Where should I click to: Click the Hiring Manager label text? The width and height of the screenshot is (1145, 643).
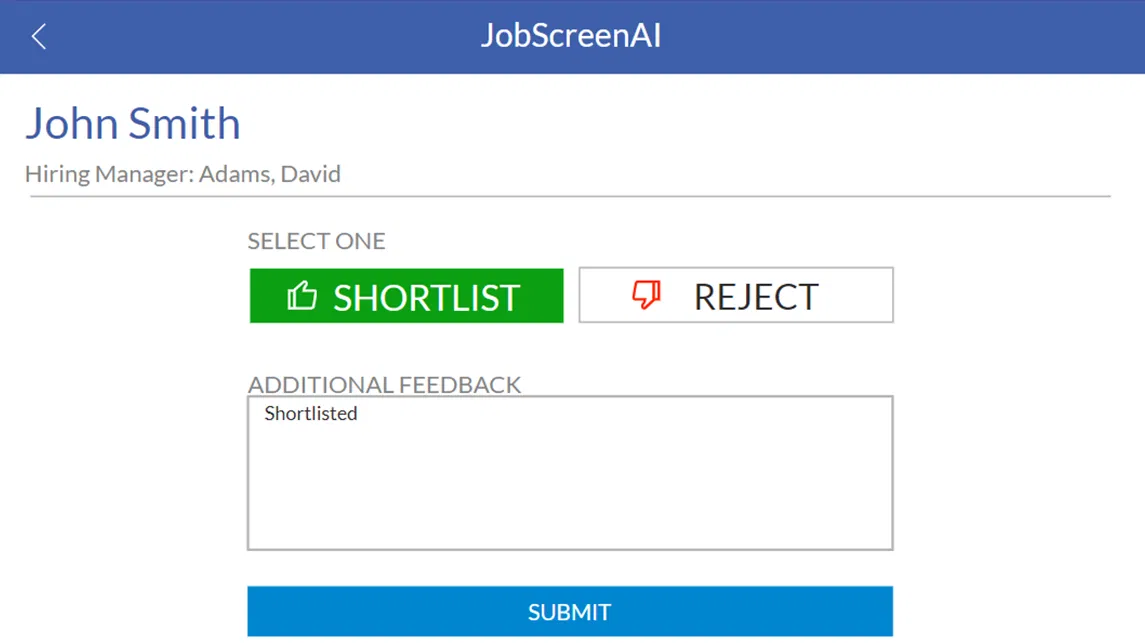pyautogui.click(x=108, y=174)
